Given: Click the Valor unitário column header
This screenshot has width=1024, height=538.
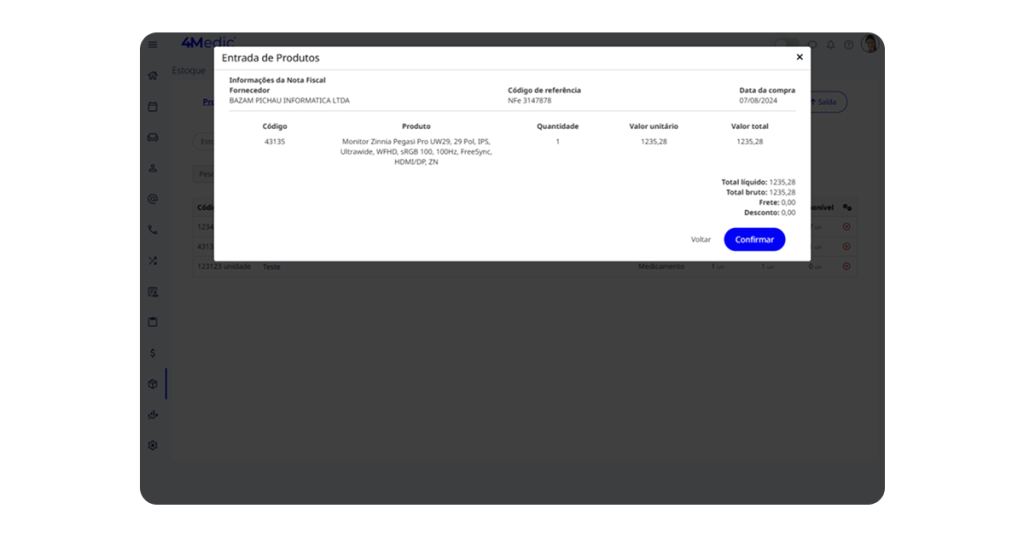Looking at the screenshot, I should 654,127.
